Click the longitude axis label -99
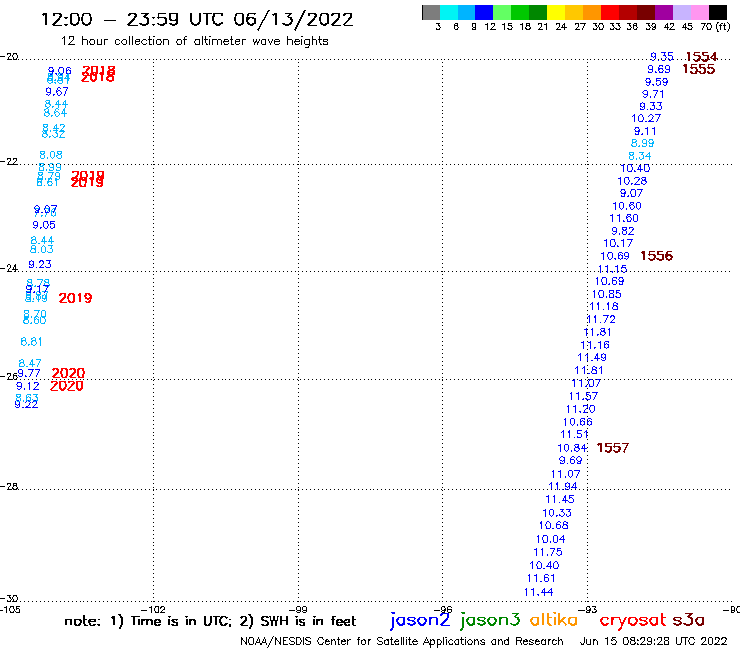Viewport: 740px width, 650px height. point(298,610)
